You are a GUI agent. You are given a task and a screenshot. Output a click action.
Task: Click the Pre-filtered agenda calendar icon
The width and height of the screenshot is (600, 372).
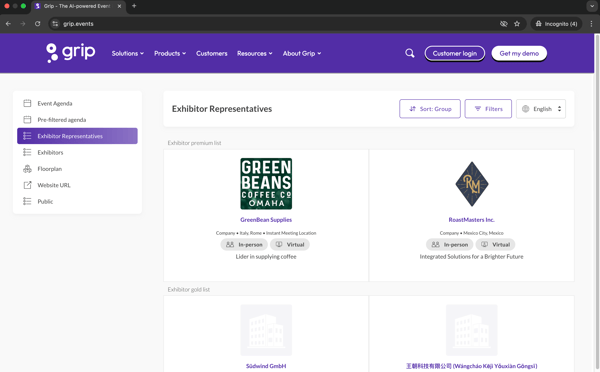coord(27,120)
